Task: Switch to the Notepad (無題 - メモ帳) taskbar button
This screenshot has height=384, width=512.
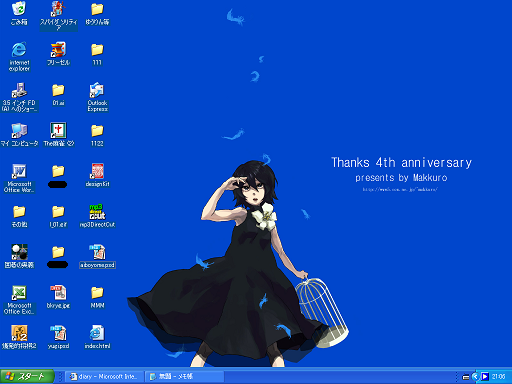Action: [x=185, y=376]
